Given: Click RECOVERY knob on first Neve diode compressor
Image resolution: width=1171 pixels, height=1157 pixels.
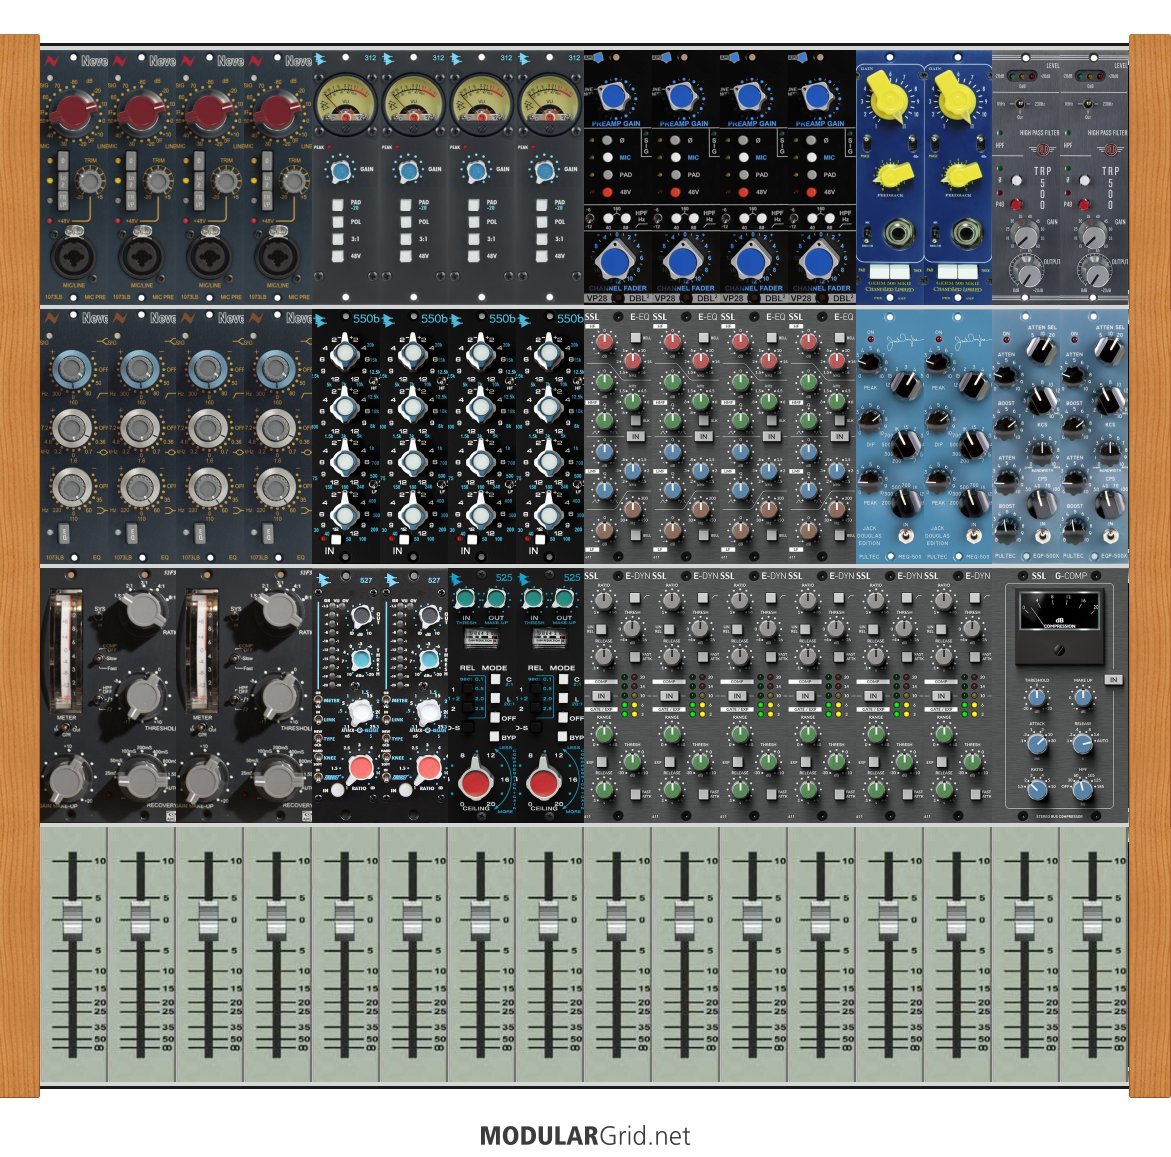Looking at the screenshot, I should pyautogui.click(x=142, y=779).
